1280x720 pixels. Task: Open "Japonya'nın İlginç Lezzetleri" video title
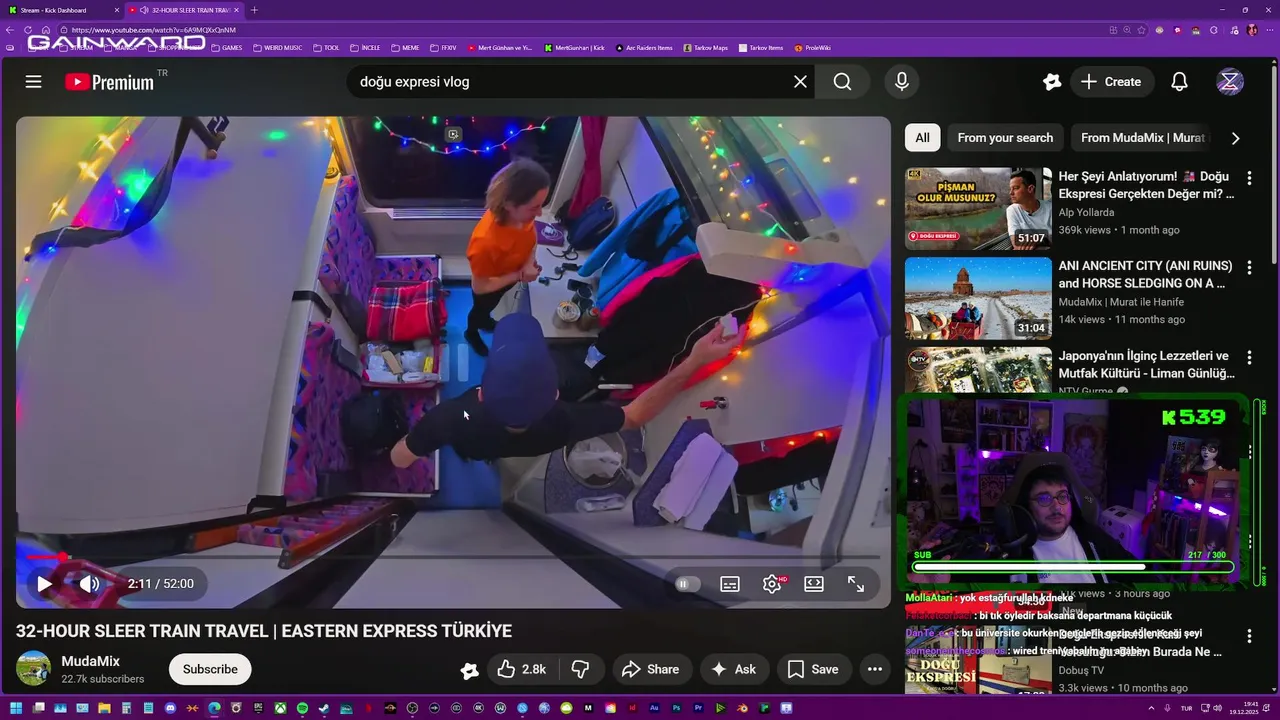[1146, 364]
